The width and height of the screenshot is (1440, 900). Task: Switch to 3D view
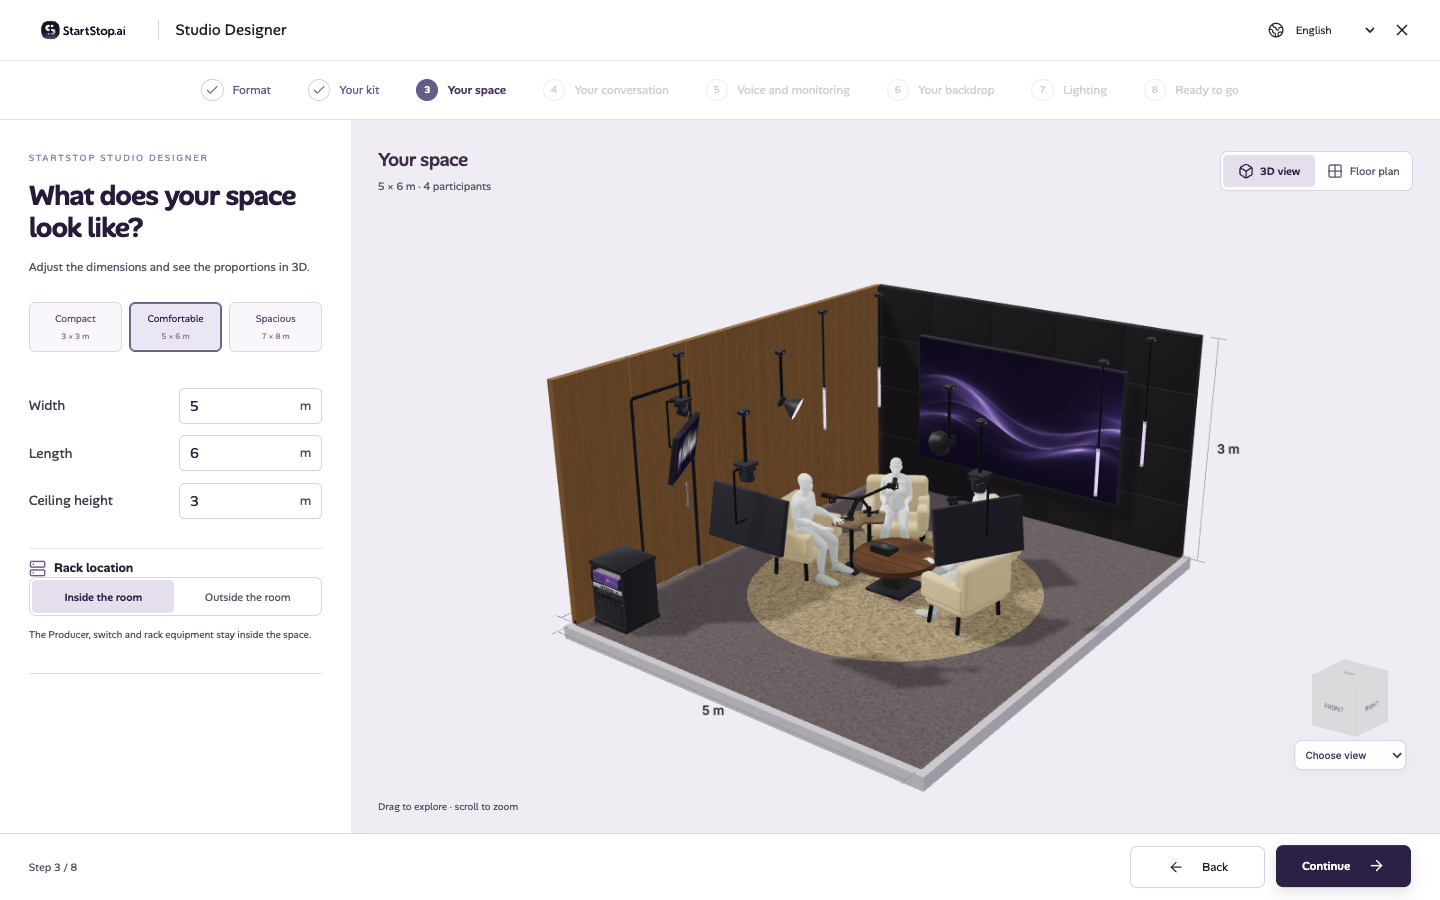(1269, 171)
